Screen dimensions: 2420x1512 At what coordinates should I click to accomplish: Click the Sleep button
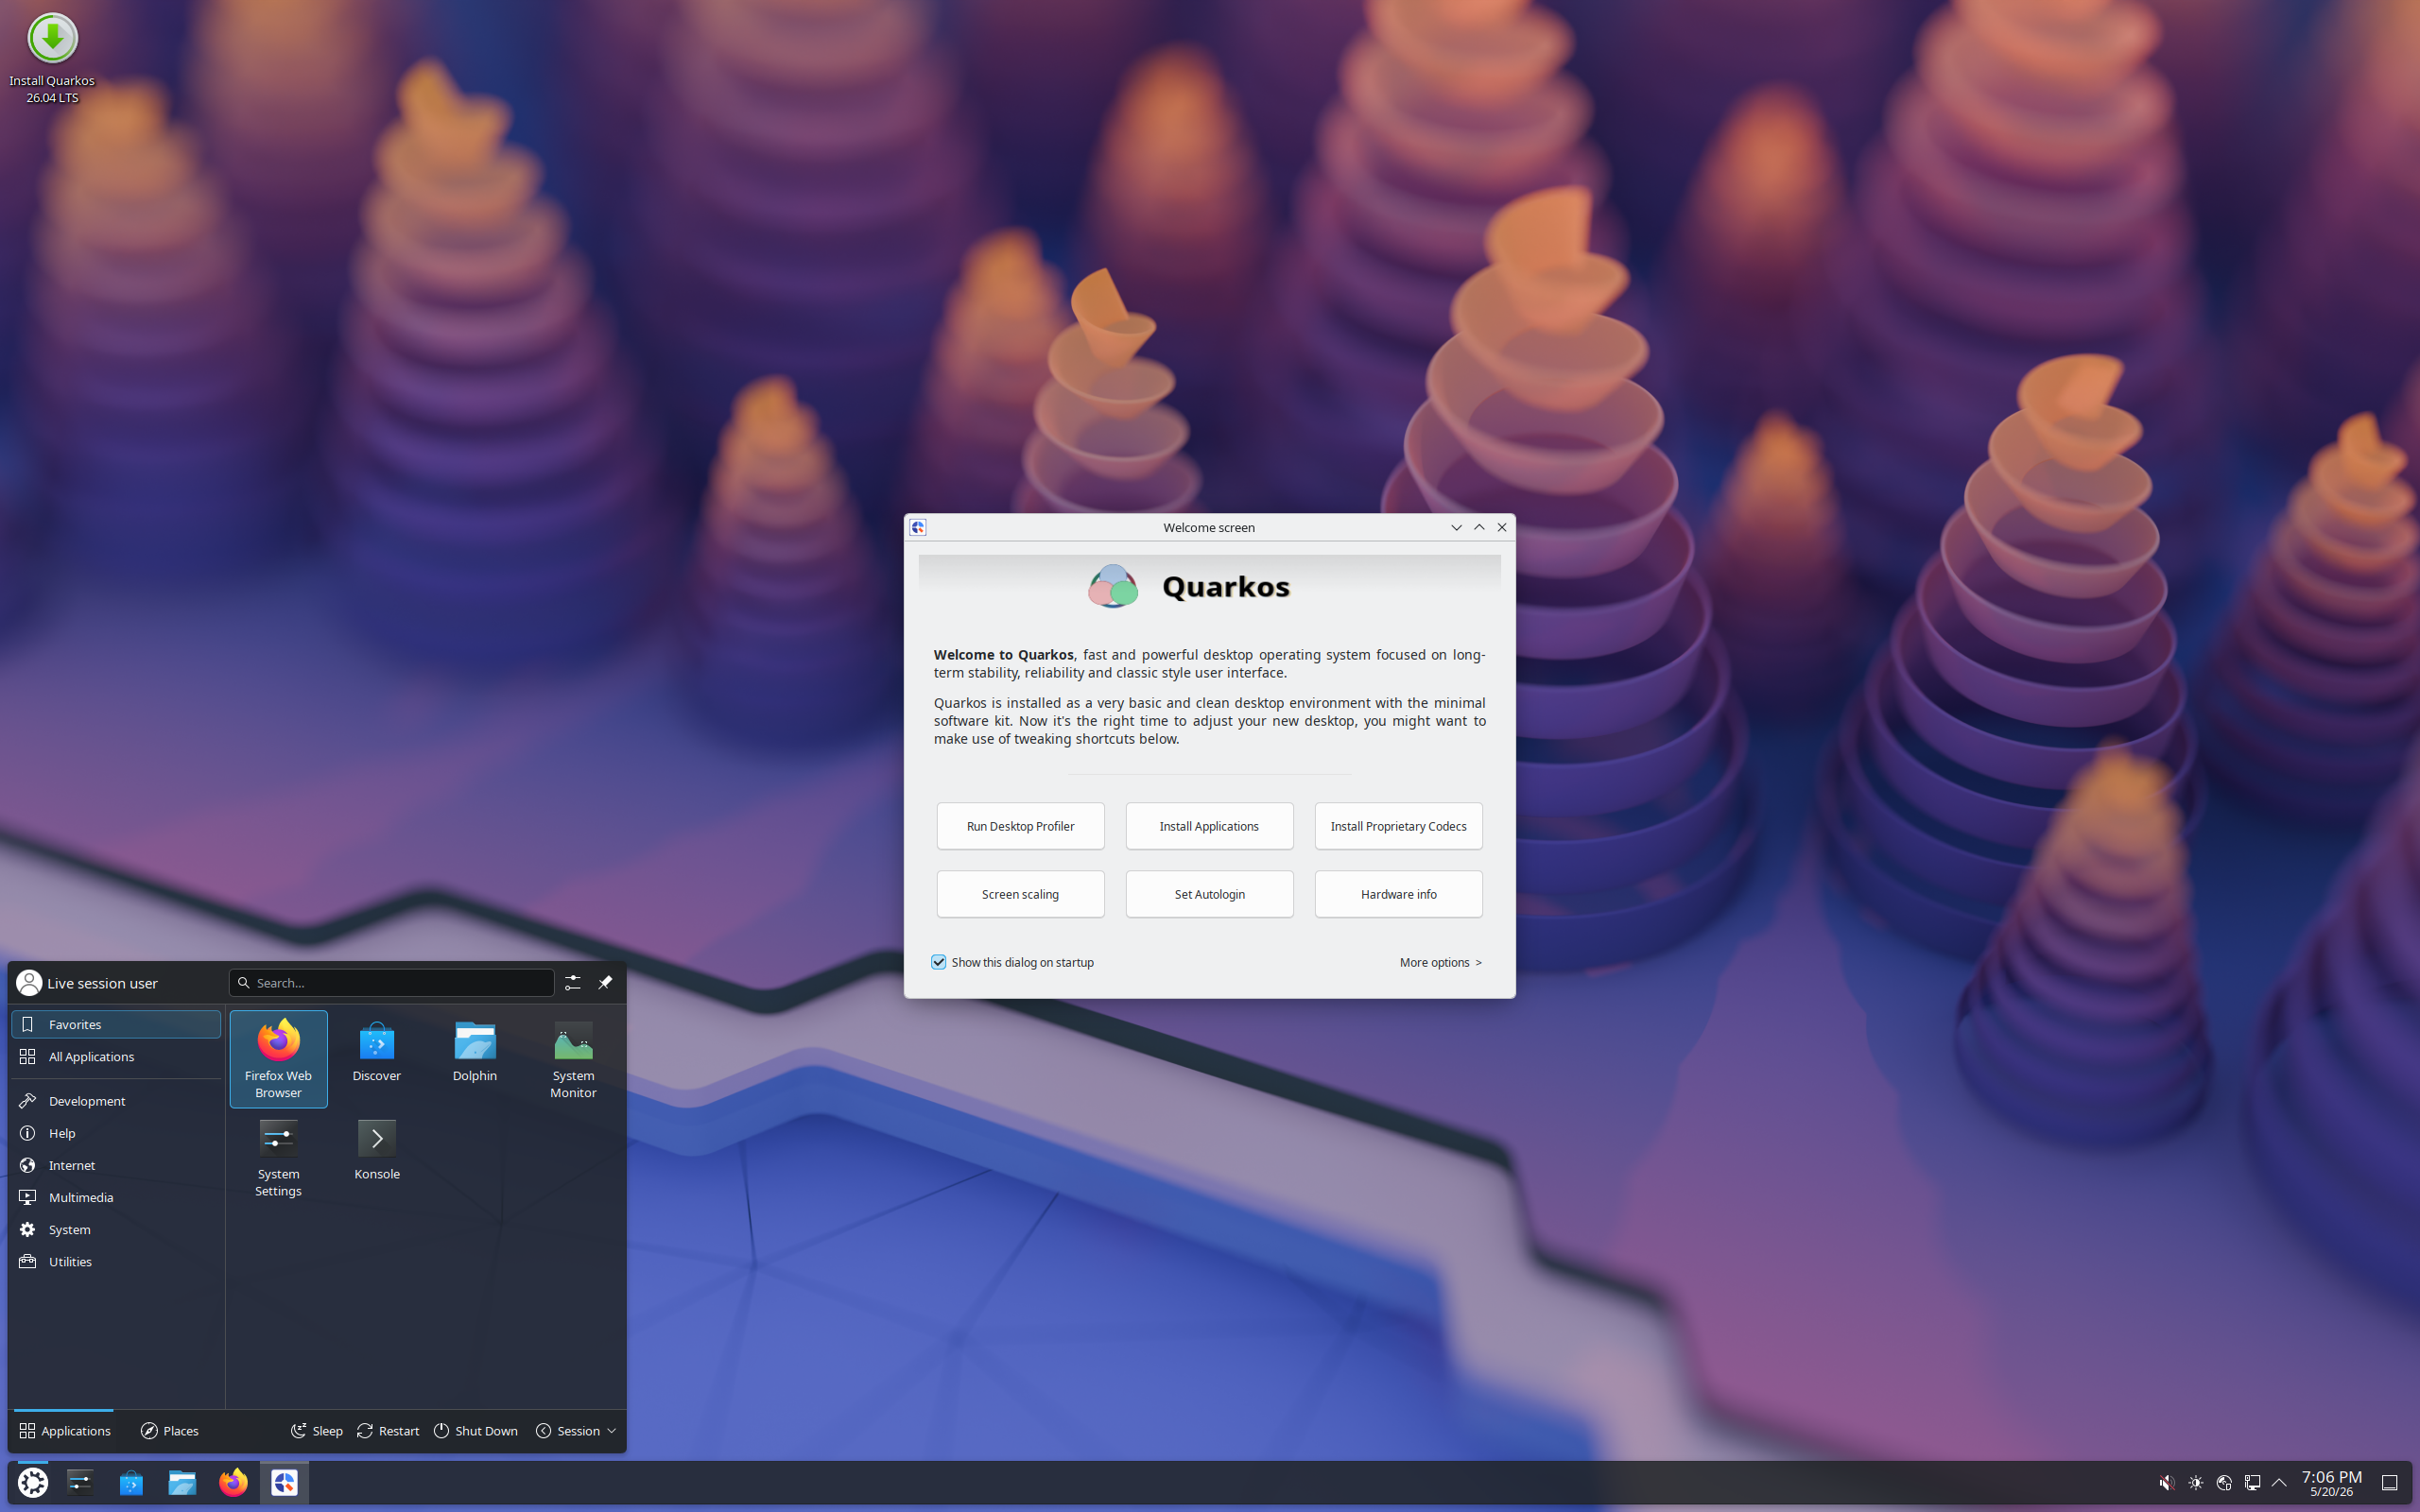pyautogui.click(x=317, y=1431)
